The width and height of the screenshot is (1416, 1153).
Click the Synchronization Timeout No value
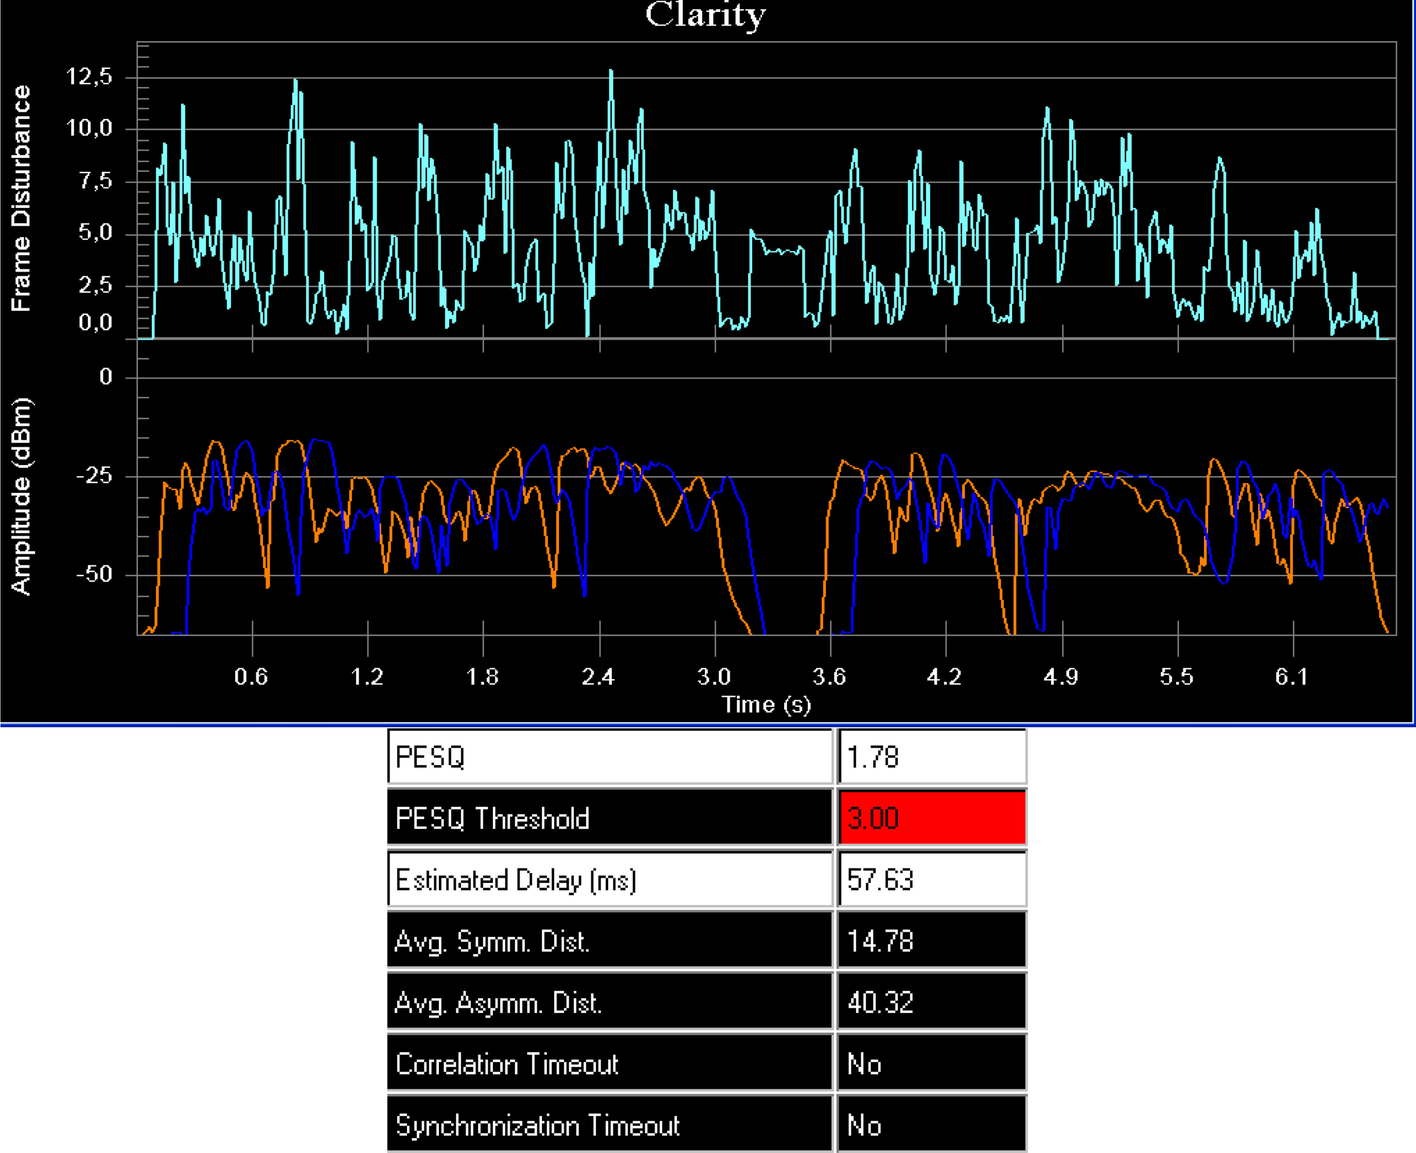(x=932, y=1125)
